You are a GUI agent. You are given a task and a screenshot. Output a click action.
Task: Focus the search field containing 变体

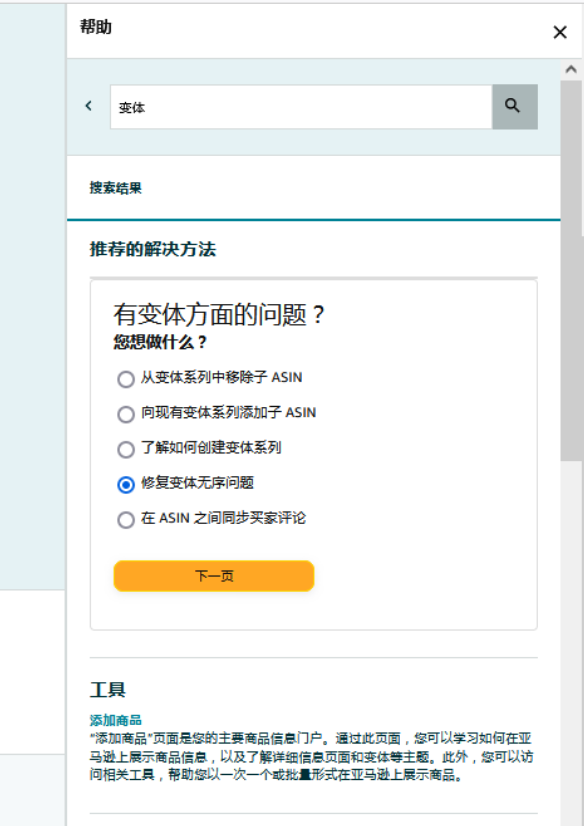(301, 106)
